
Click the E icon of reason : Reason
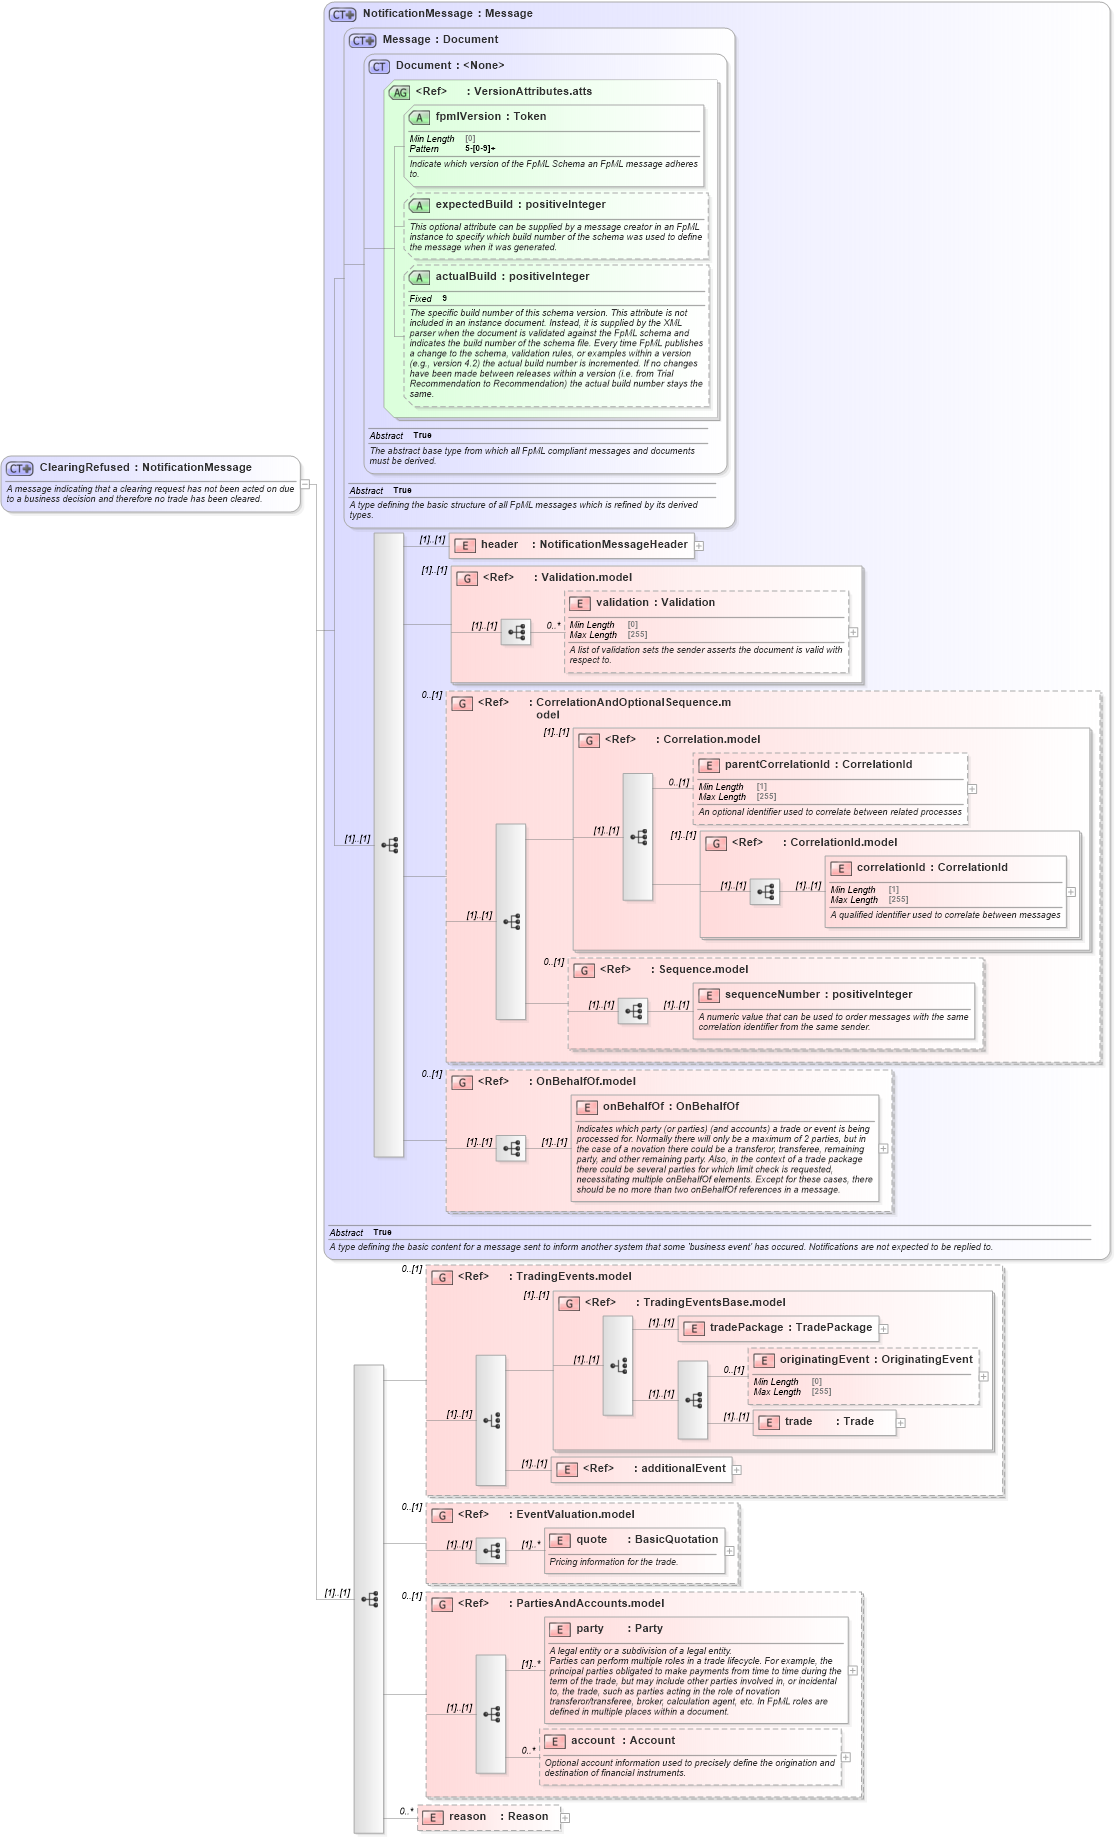(433, 1817)
